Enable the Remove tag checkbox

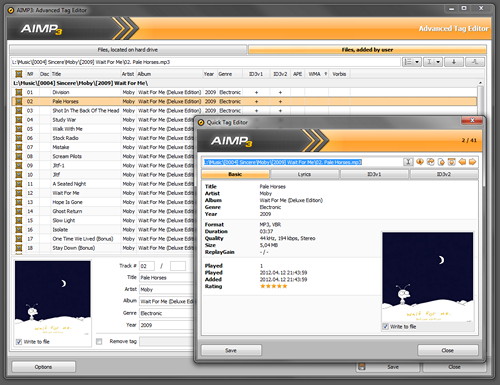point(99,341)
